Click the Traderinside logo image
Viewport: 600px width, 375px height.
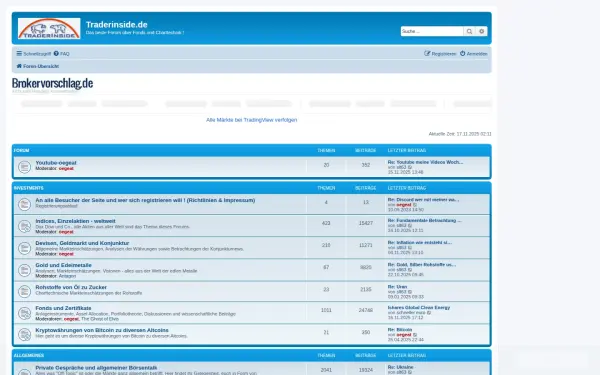49,28
